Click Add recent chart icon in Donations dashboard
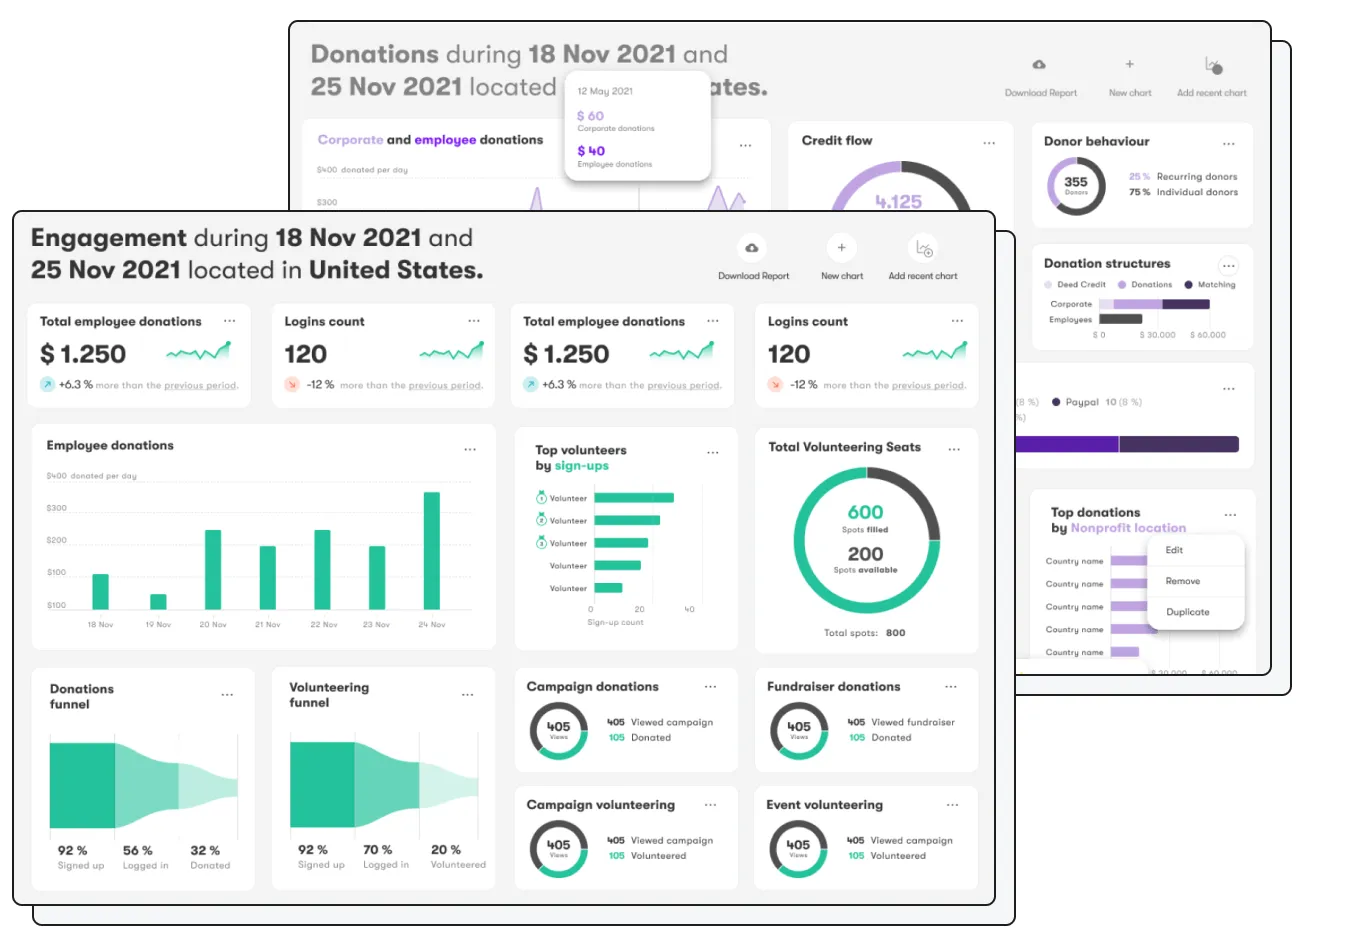1368x948 pixels. [x=1213, y=66]
